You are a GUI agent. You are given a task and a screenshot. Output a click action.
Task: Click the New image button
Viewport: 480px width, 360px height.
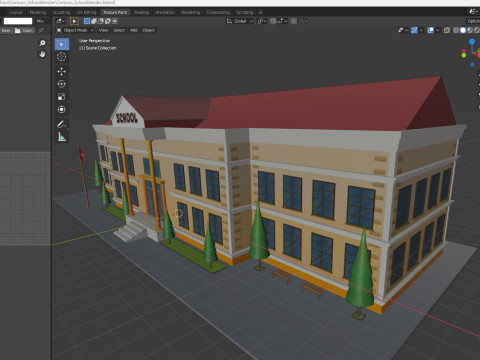[x=6, y=30]
